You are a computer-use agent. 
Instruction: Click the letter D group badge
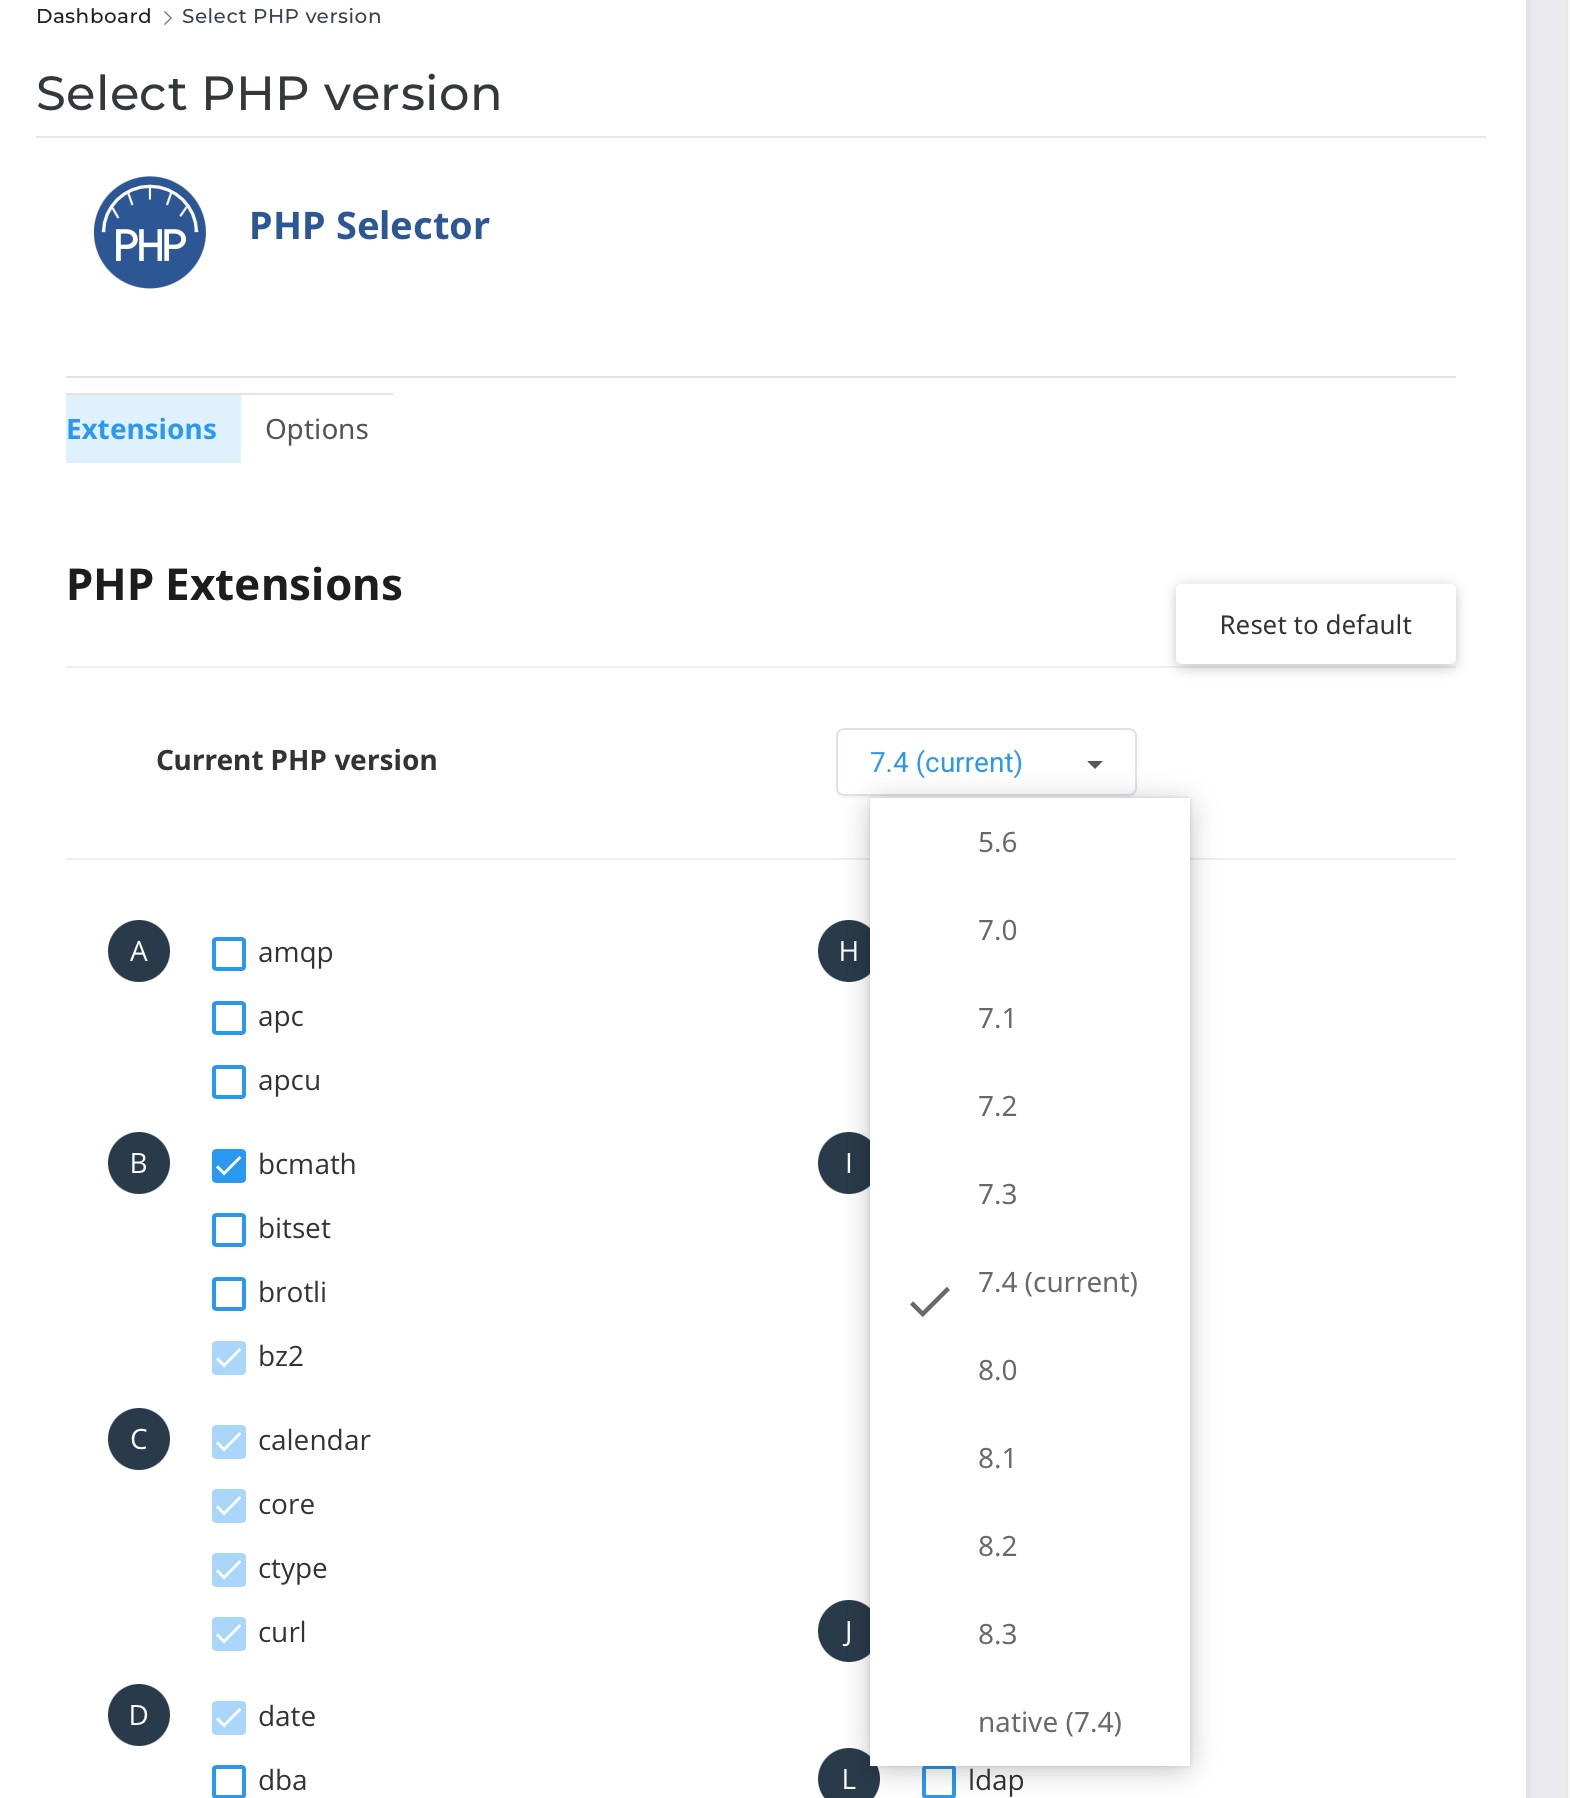(139, 1715)
